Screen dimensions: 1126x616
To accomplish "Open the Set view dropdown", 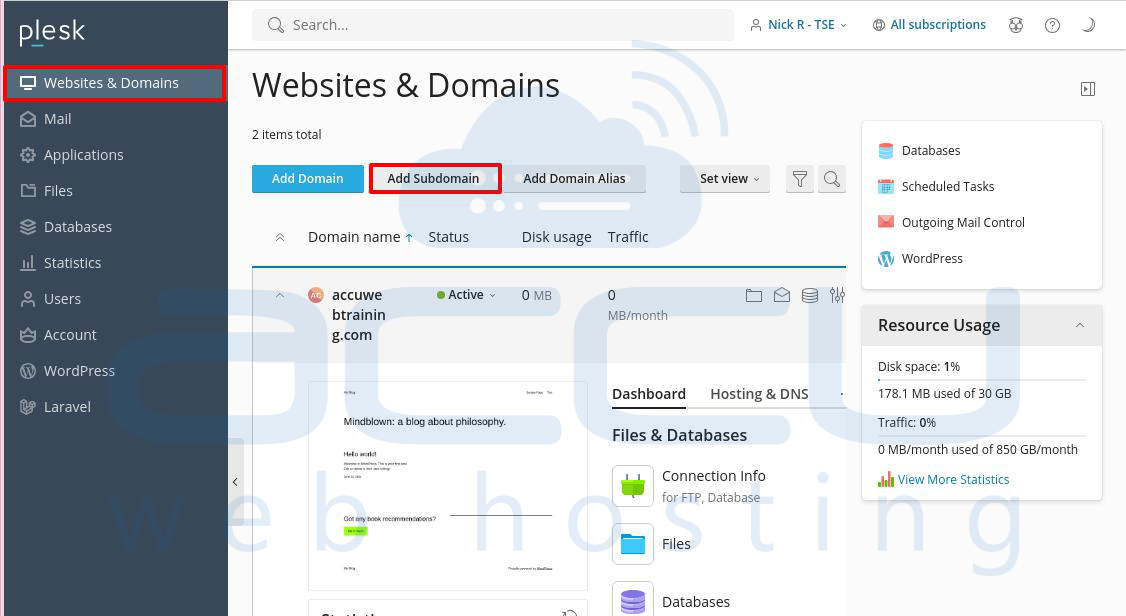I will tap(725, 179).
